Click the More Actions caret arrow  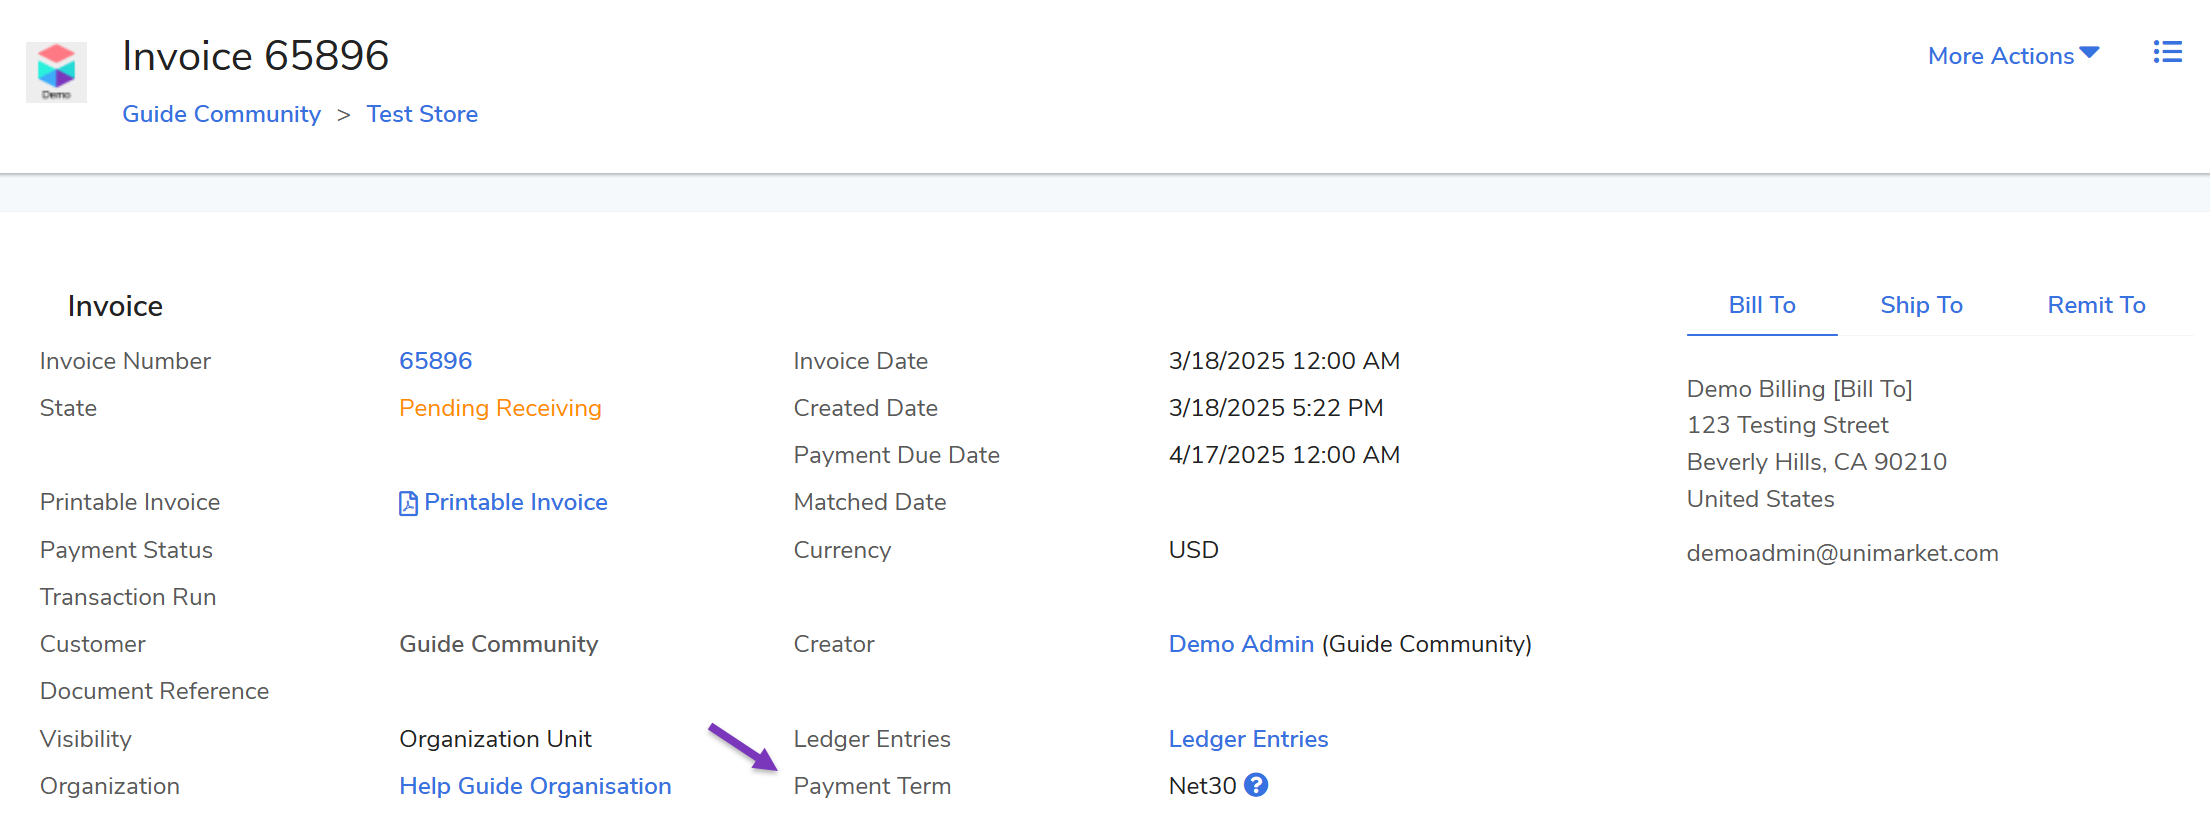(2089, 53)
